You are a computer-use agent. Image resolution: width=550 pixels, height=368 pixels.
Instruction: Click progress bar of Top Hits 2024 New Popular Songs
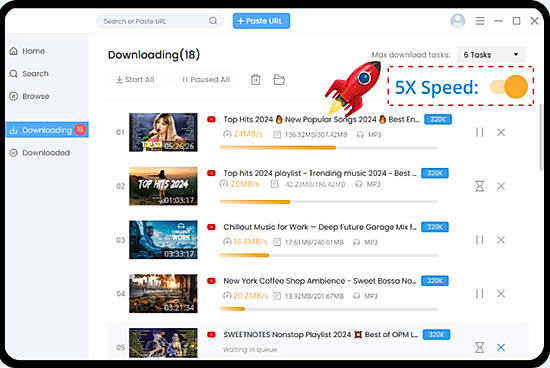pyautogui.click(x=329, y=148)
